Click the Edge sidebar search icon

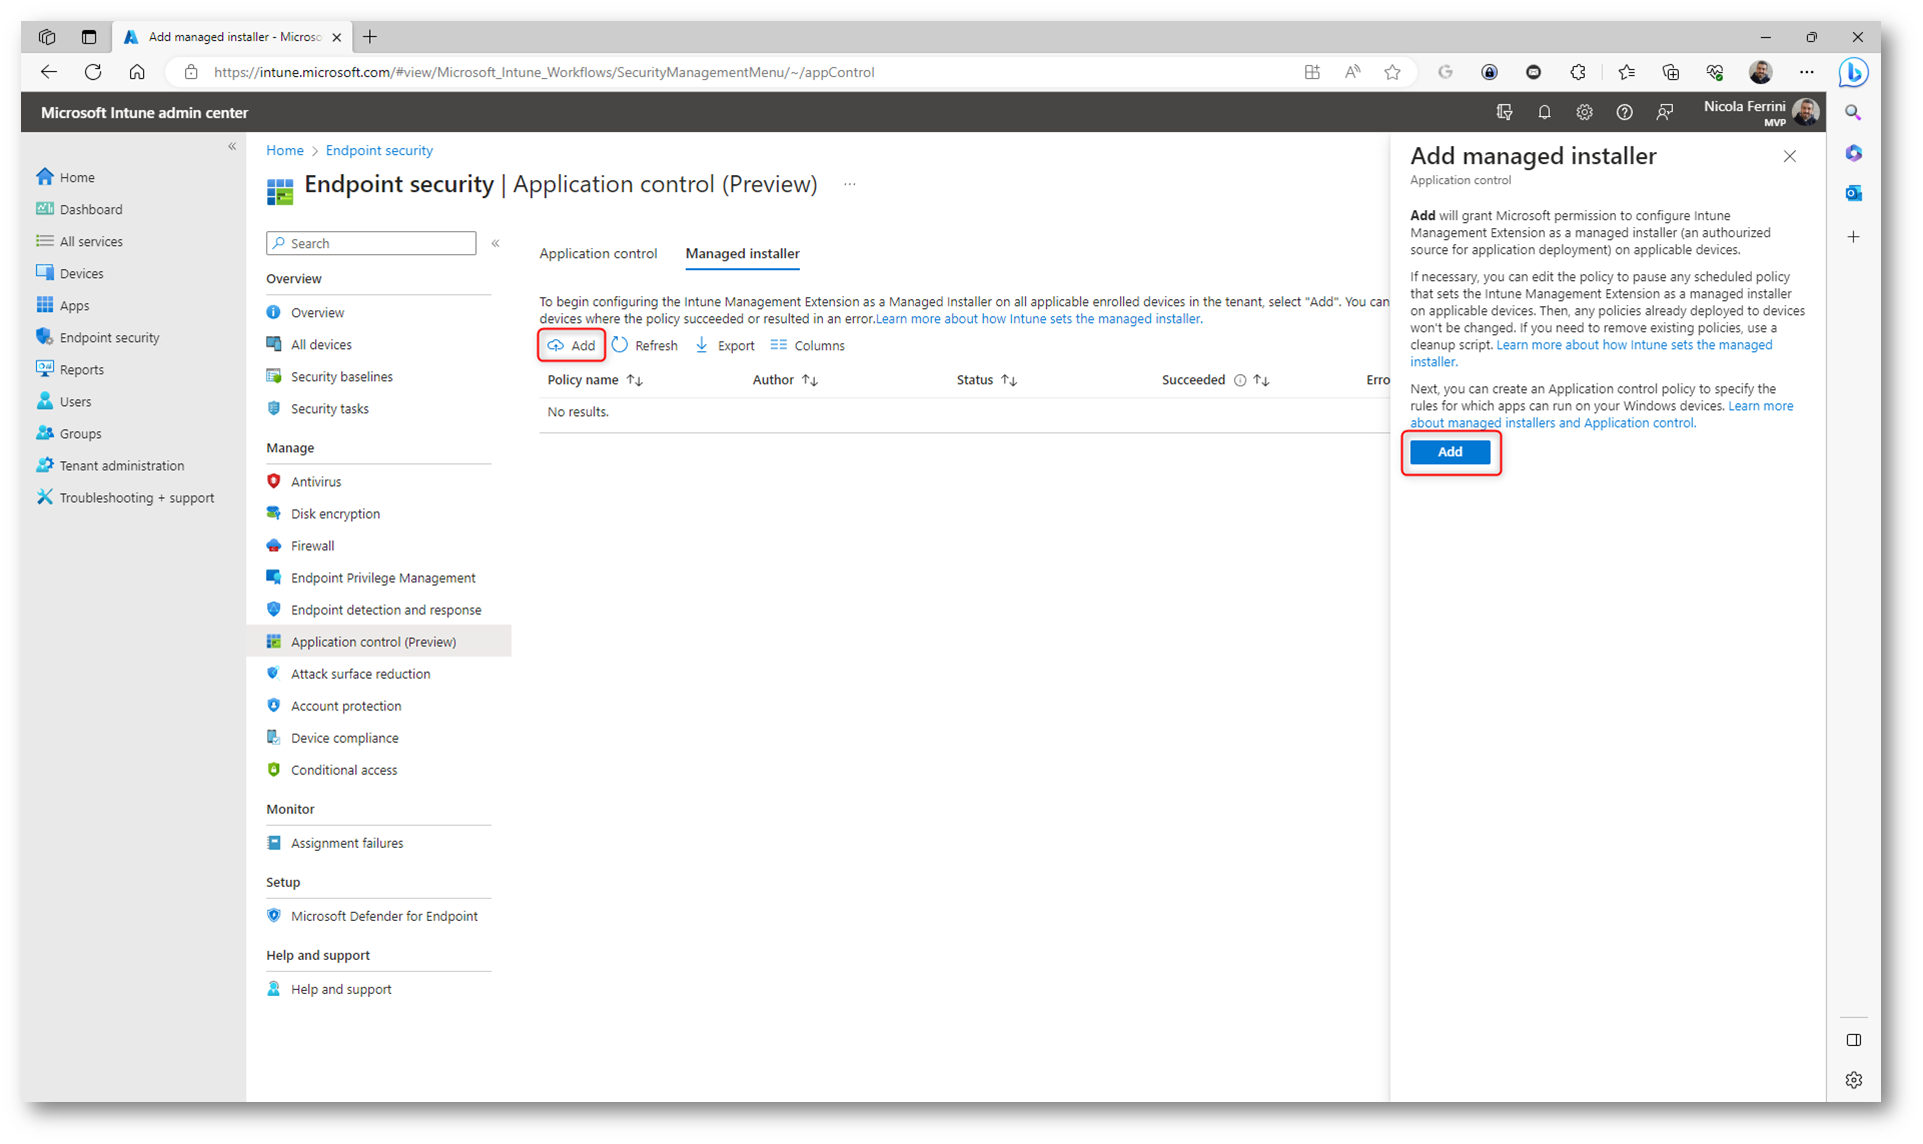[x=1853, y=113]
